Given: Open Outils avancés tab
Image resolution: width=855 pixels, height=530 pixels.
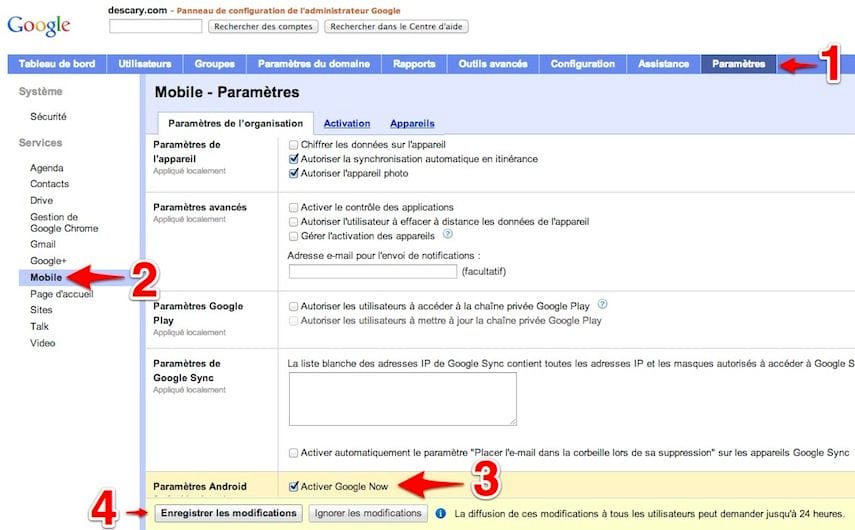Looking at the screenshot, I should tap(493, 64).
